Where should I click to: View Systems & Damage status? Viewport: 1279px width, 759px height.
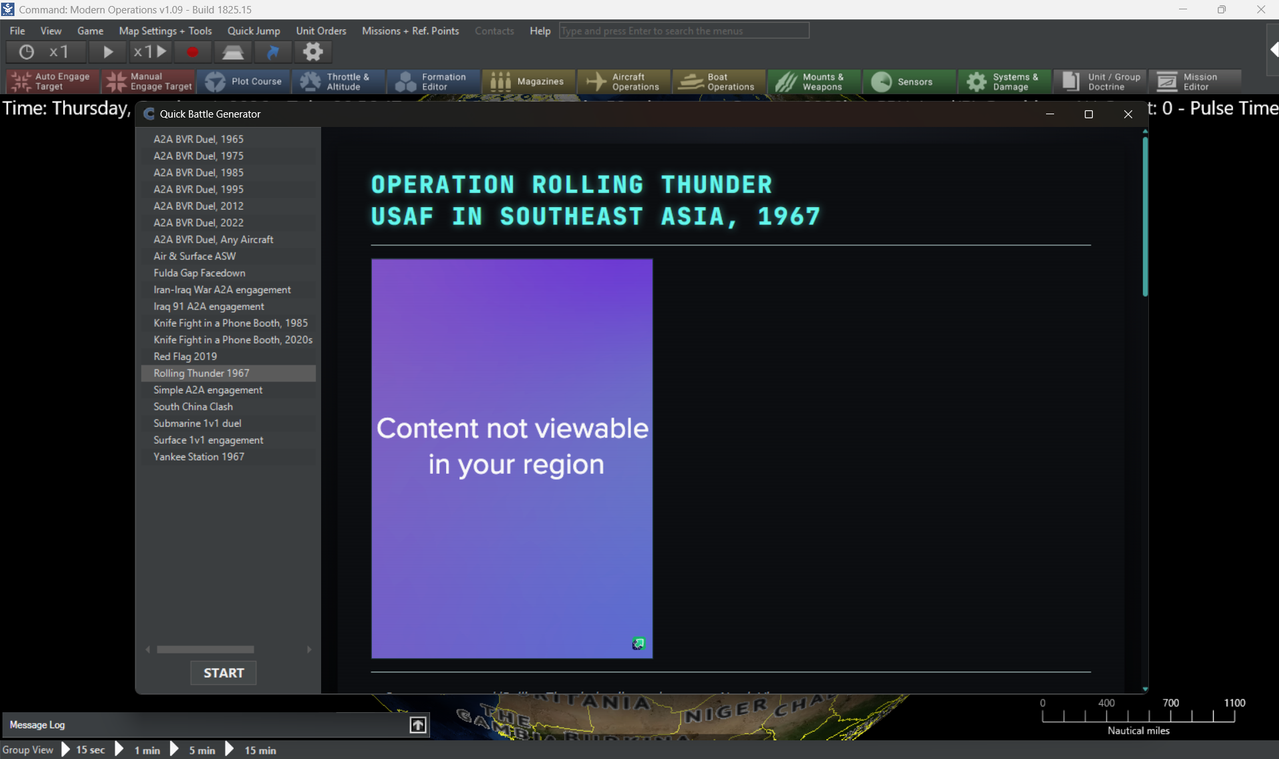(x=1004, y=82)
